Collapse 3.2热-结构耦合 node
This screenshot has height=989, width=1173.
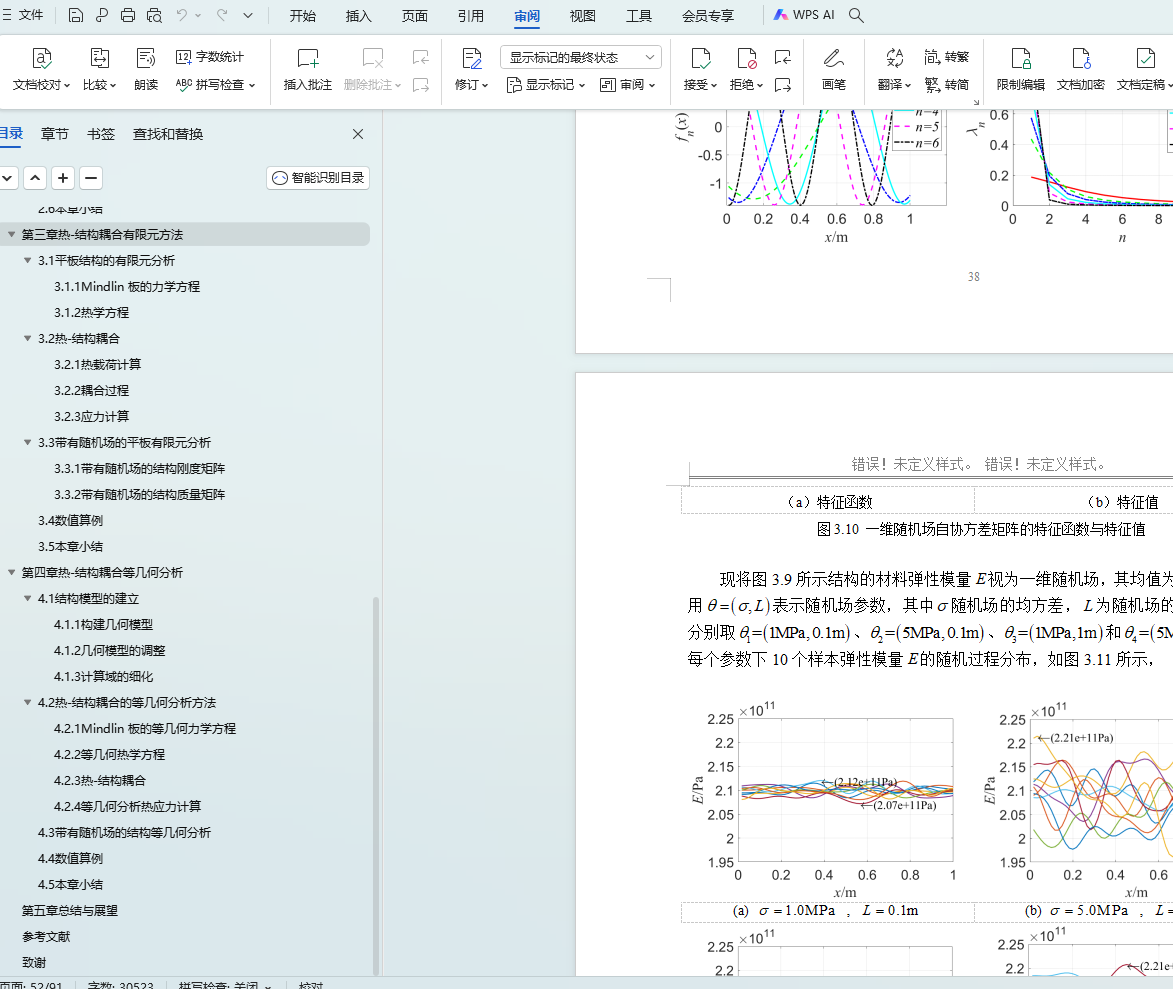pos(28,338)
